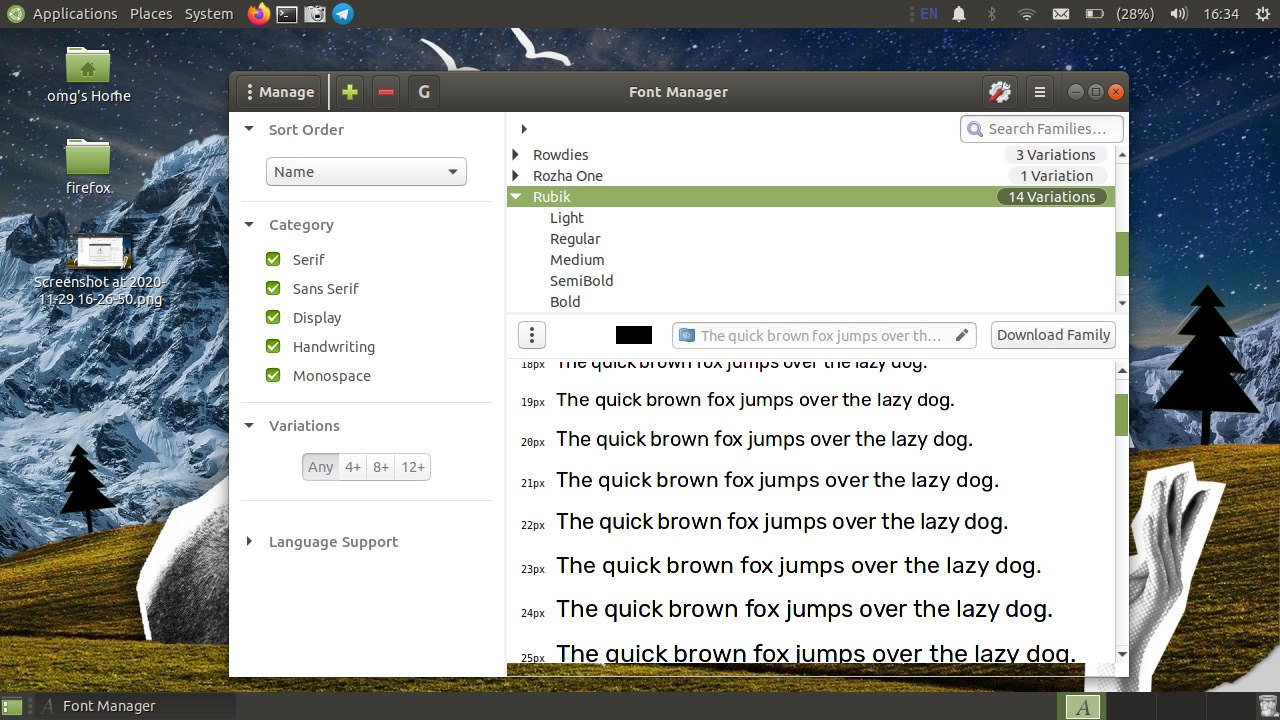Open the Google Fonts 'G' button
Viewport: 1280px width, 720px height.
pyautogui.click(x=424, y=92)
